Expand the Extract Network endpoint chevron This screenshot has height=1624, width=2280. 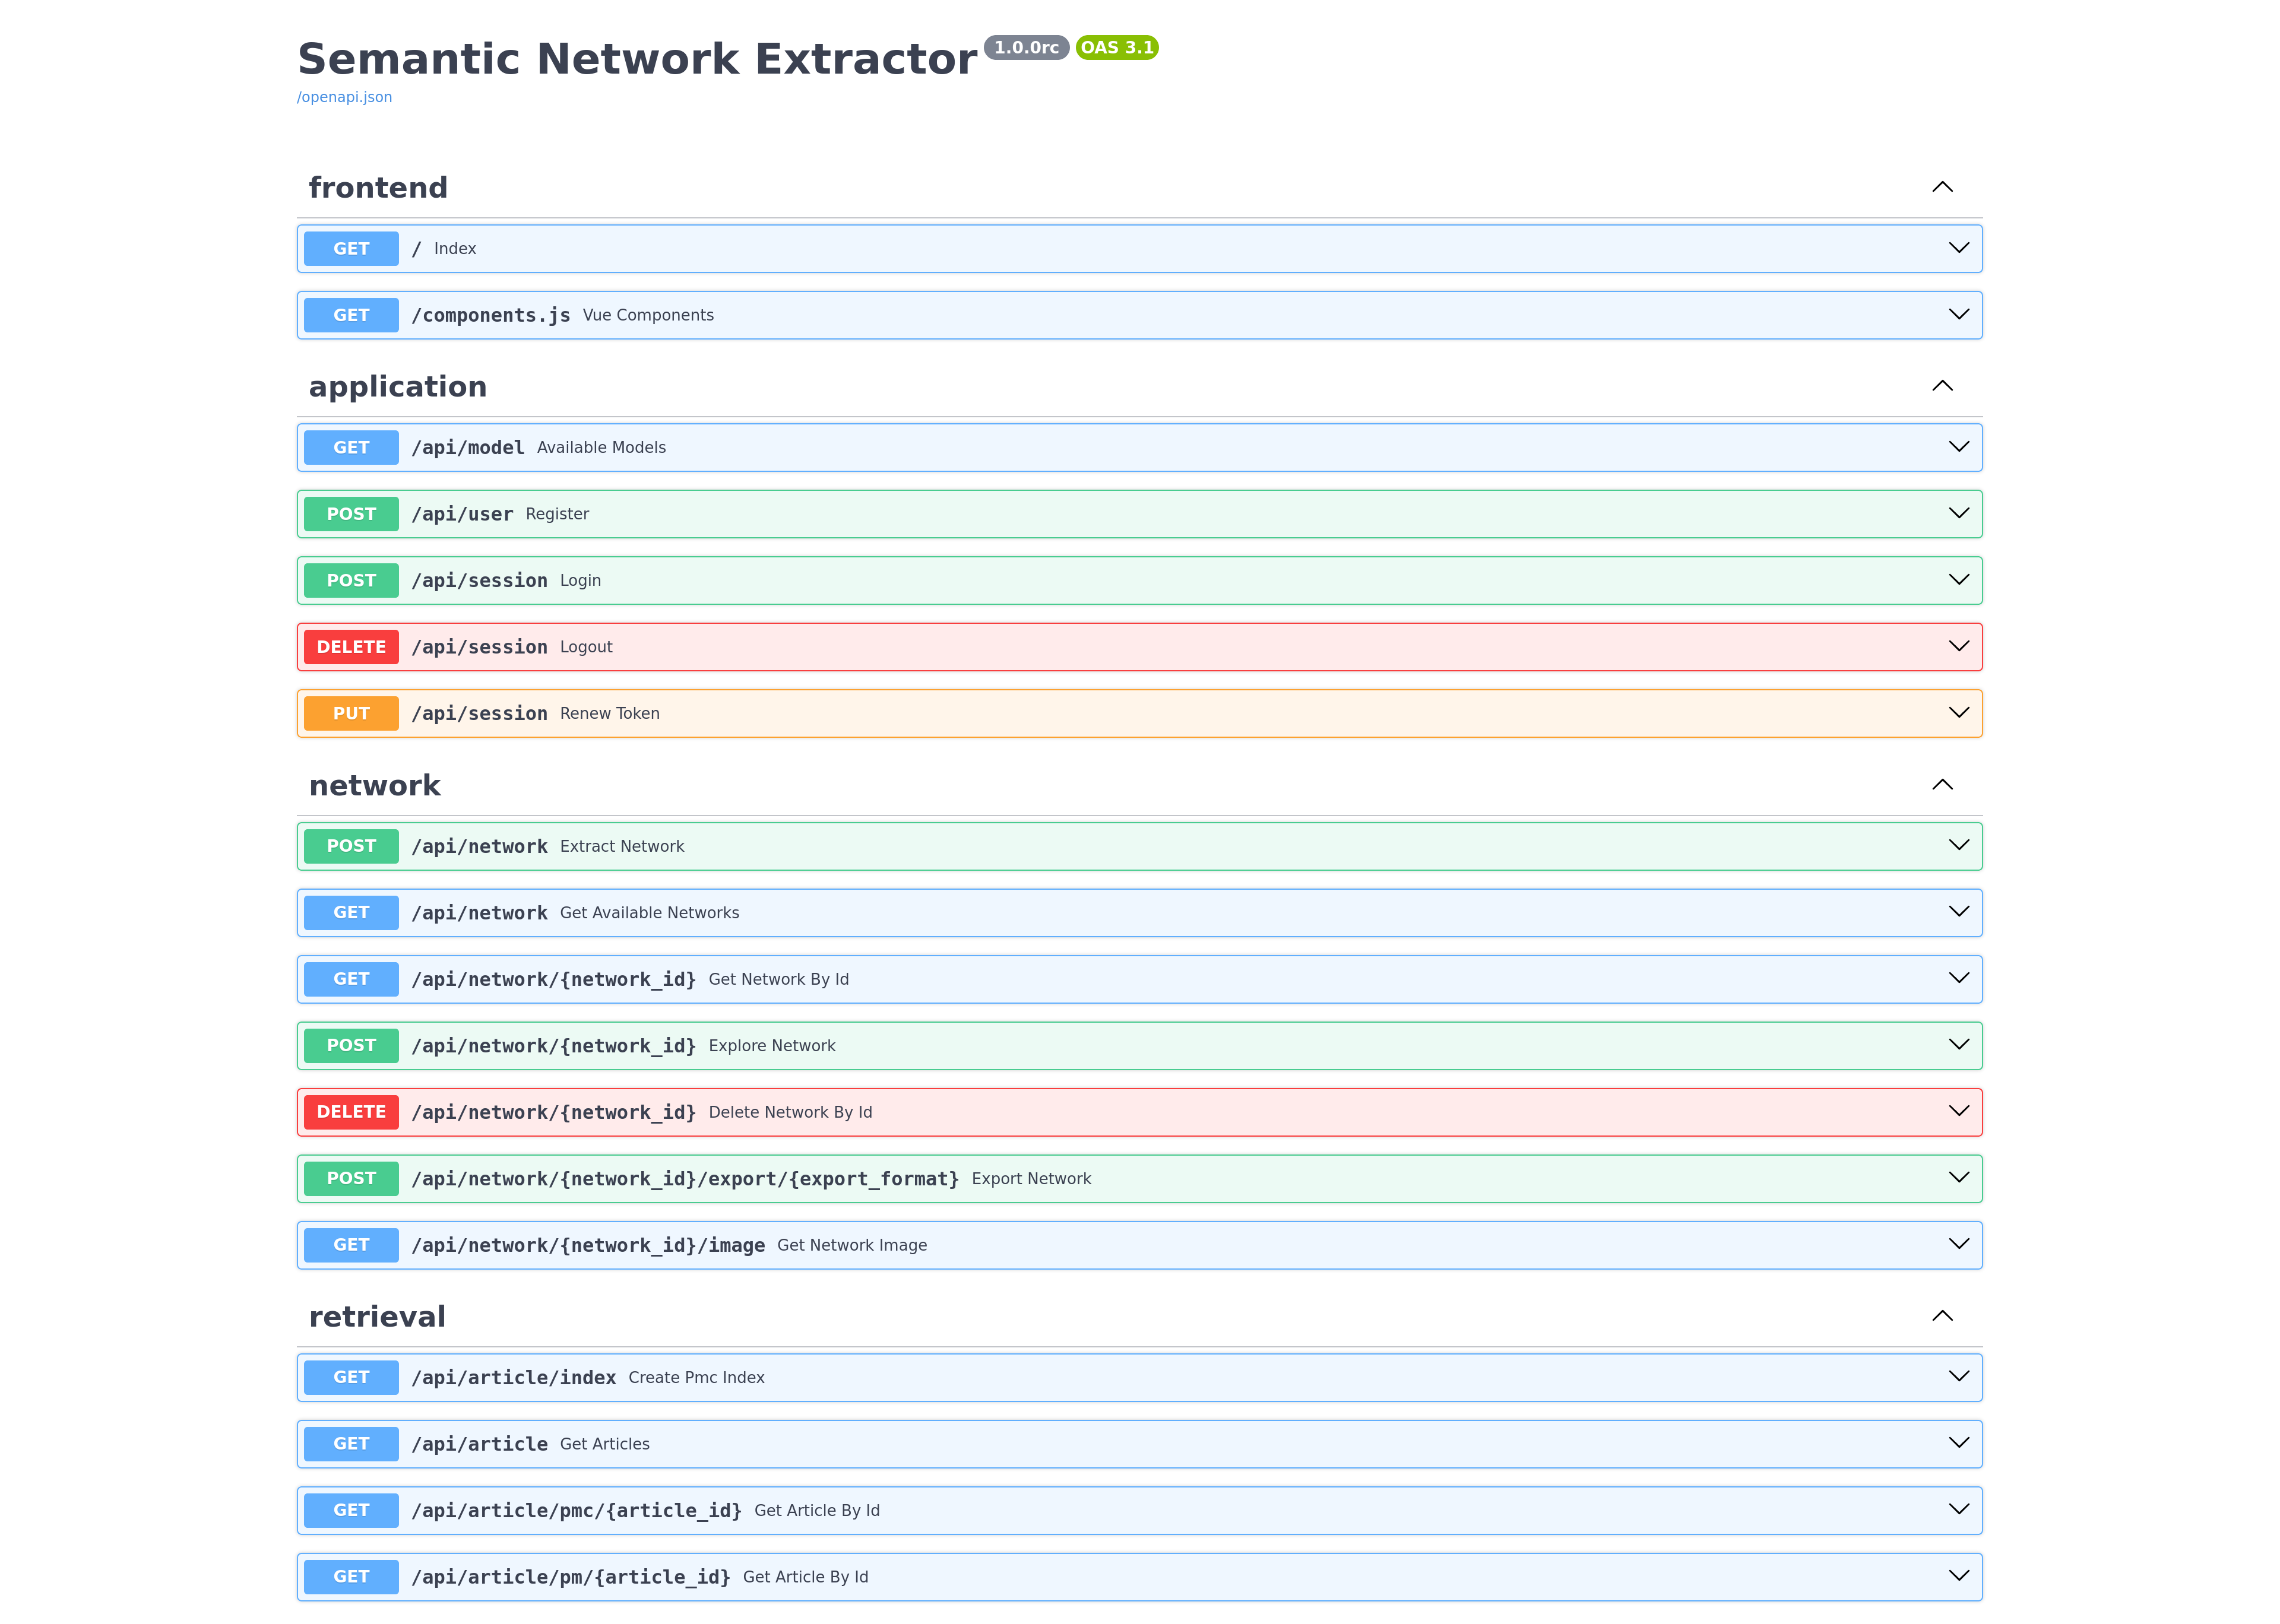pyautogui.click(x=1959, y=845)
